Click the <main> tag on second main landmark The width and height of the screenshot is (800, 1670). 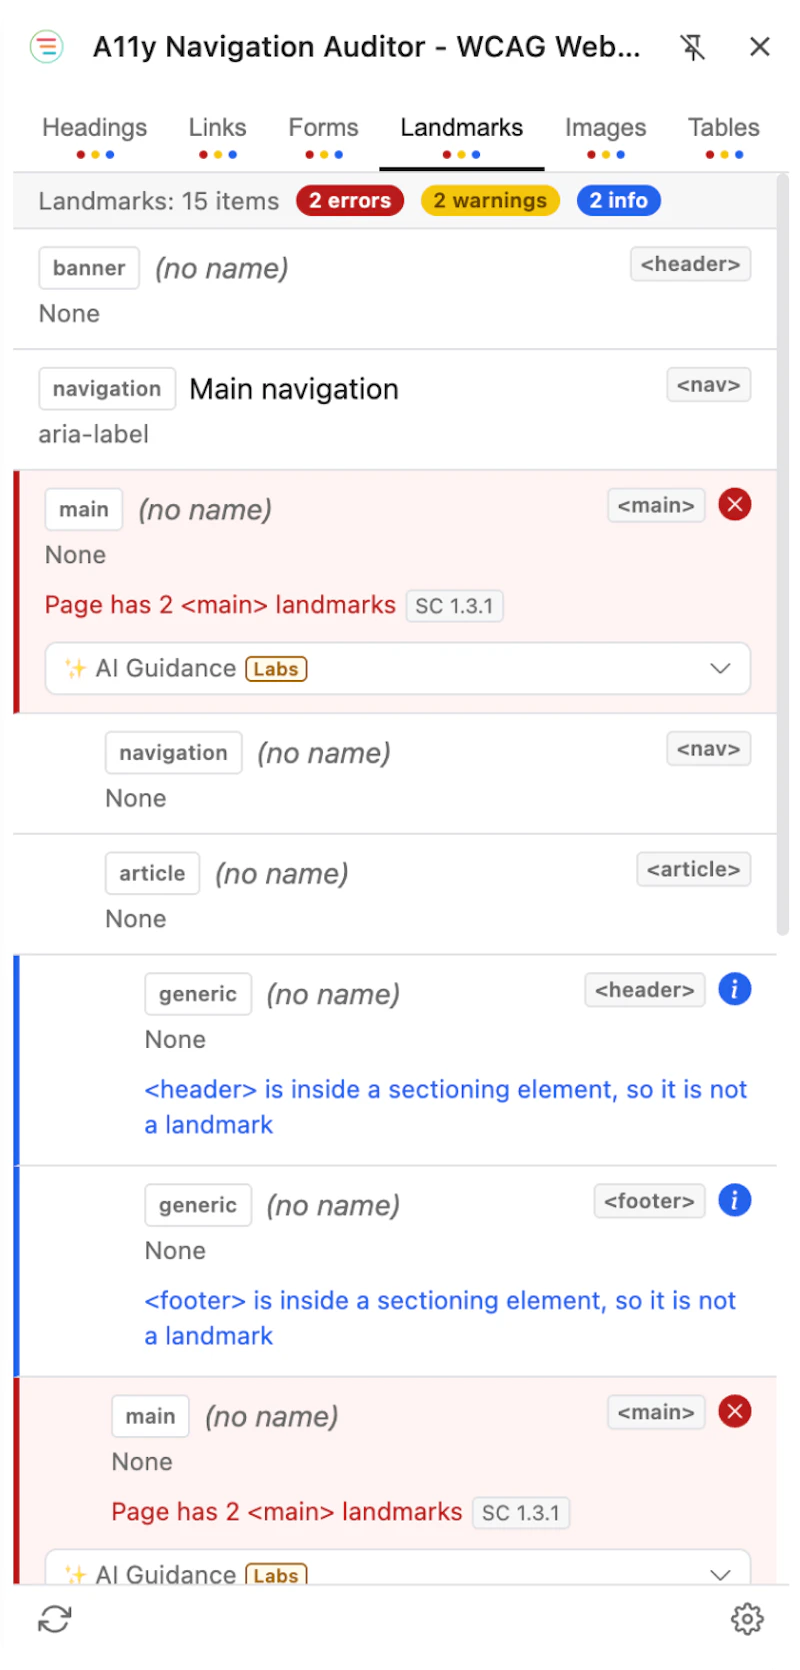pos(656,1412)
